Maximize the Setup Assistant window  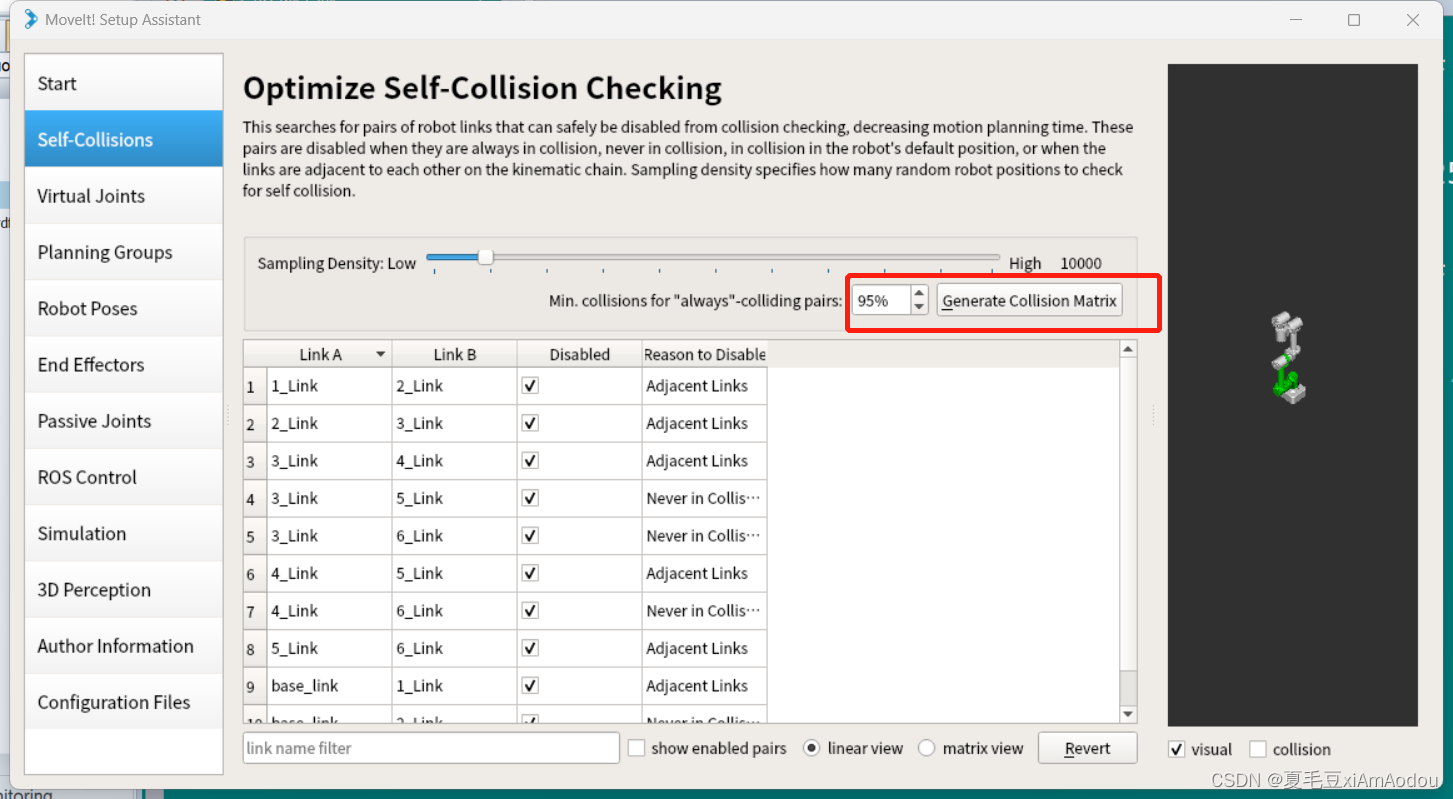coord(1354,20)
